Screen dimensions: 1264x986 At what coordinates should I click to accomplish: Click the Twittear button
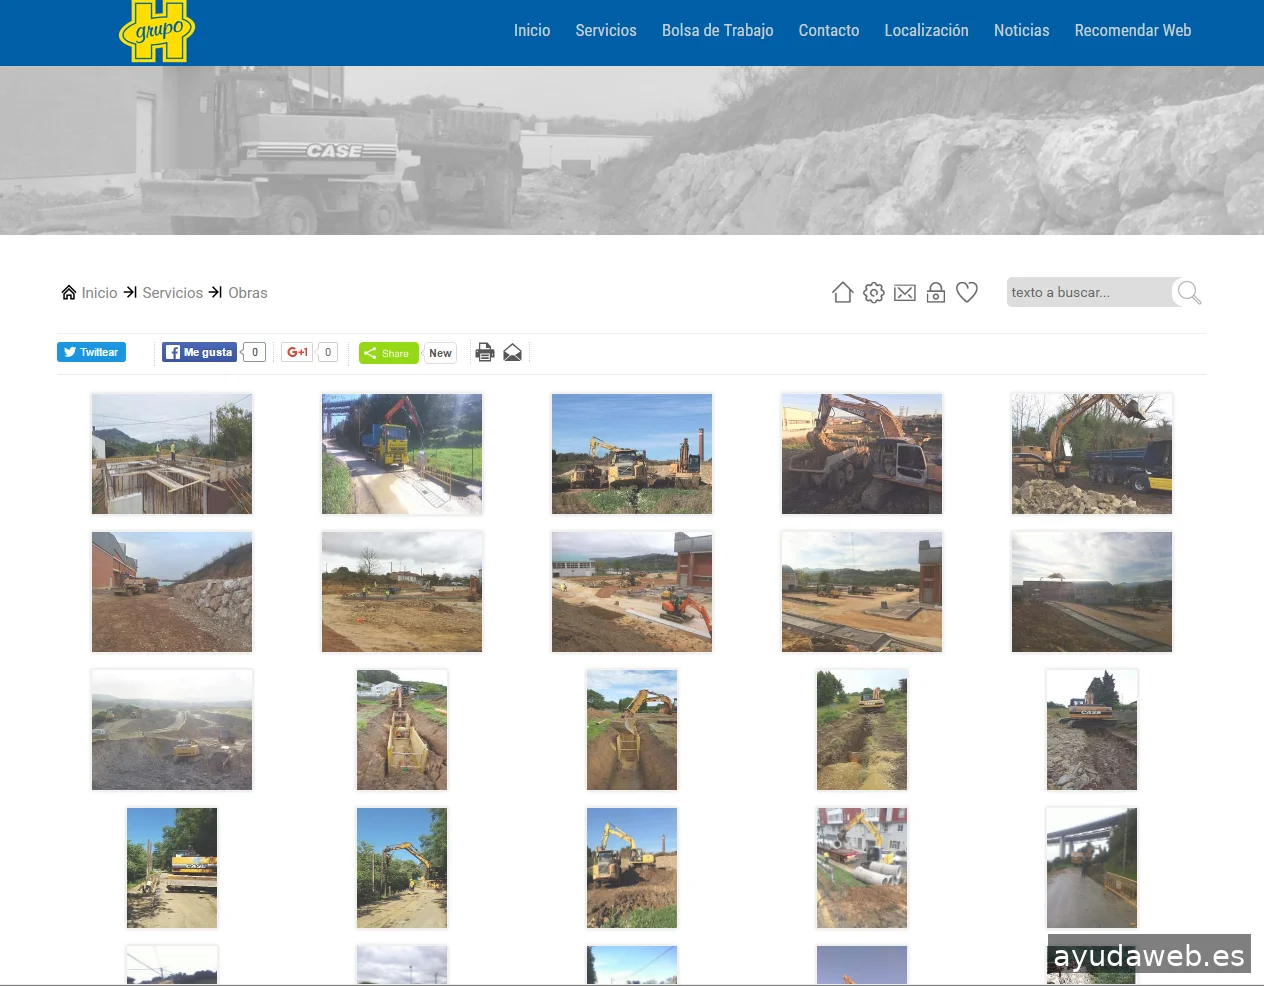pos(91,352)
